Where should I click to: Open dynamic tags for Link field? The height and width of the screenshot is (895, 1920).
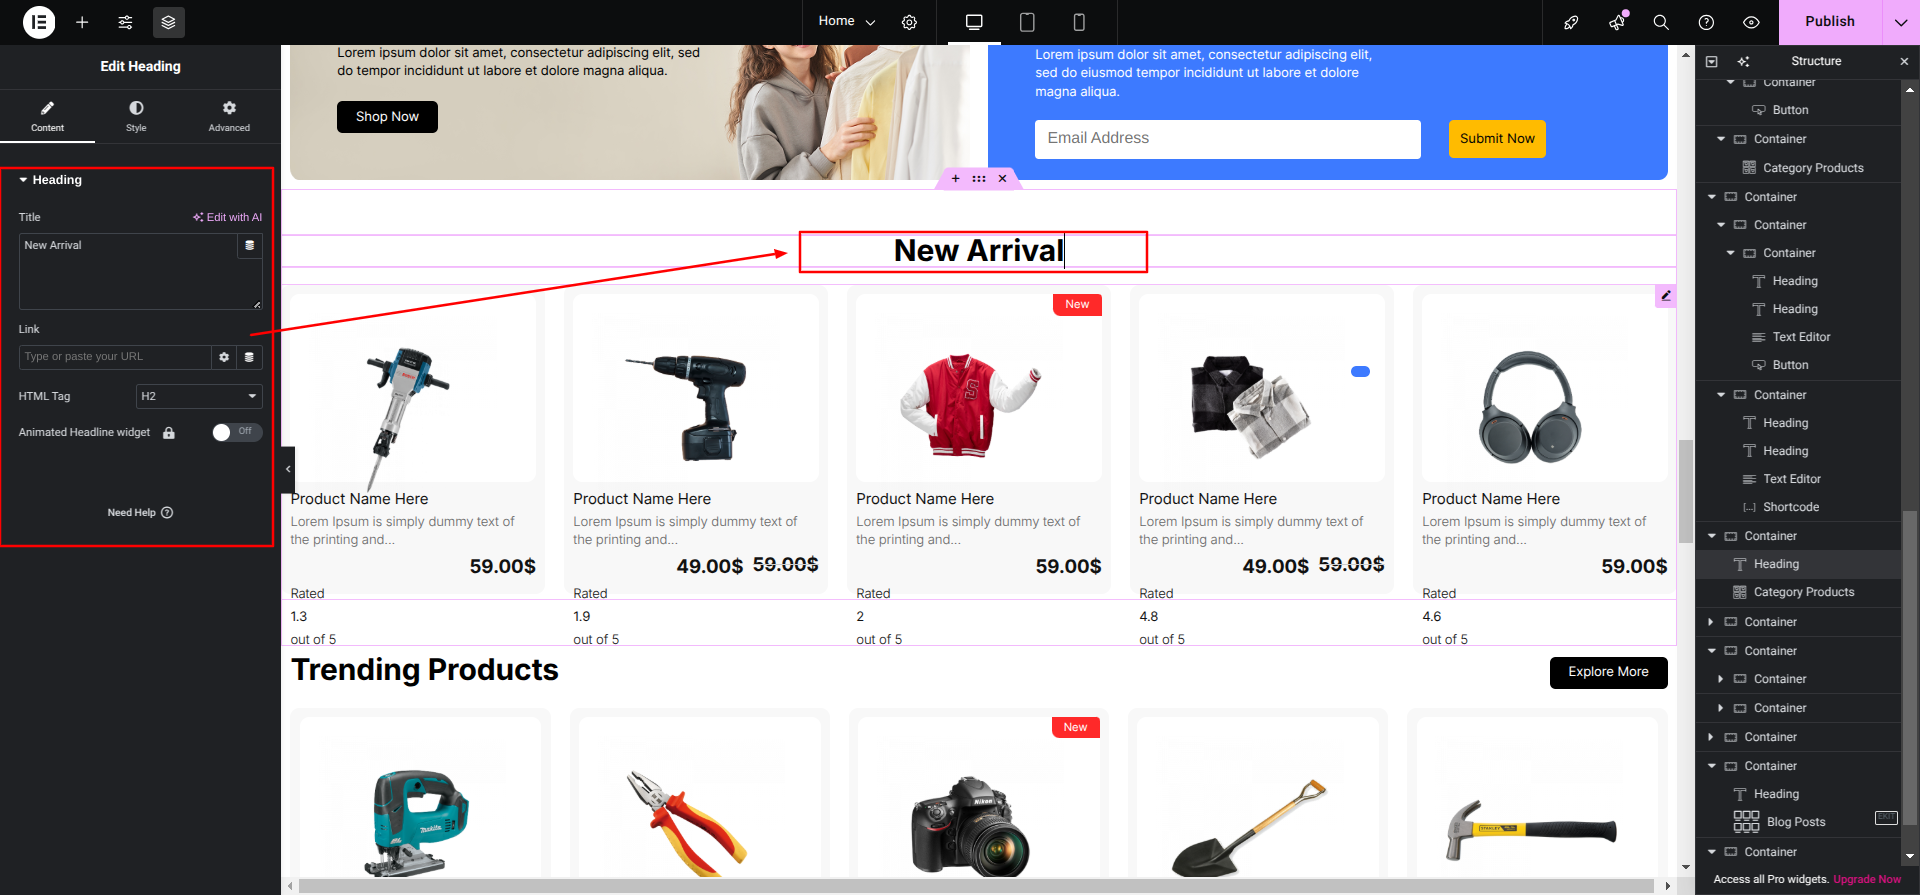(x=250, y=357)
